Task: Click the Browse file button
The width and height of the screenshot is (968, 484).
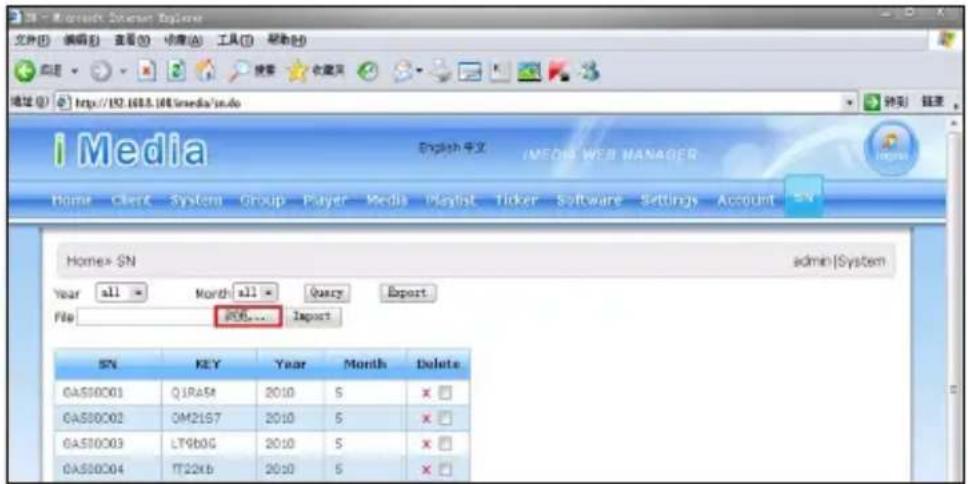Action: pos(248,316)
